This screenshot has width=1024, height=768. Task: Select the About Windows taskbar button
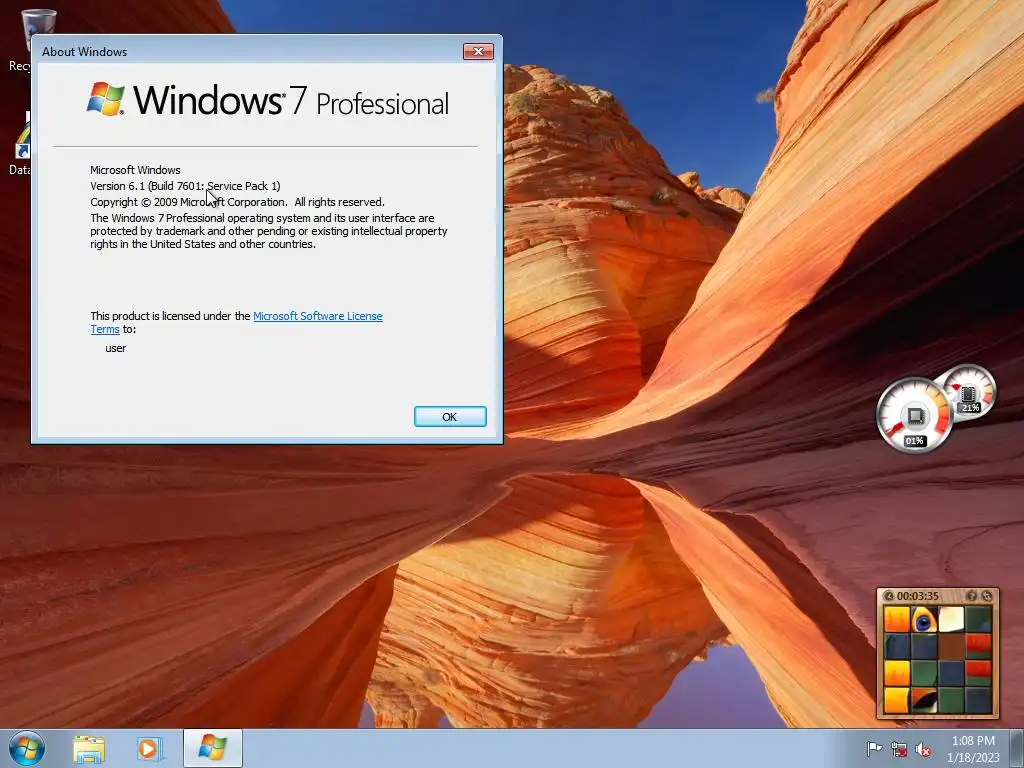pyautogui.click(x=213, y=748)
